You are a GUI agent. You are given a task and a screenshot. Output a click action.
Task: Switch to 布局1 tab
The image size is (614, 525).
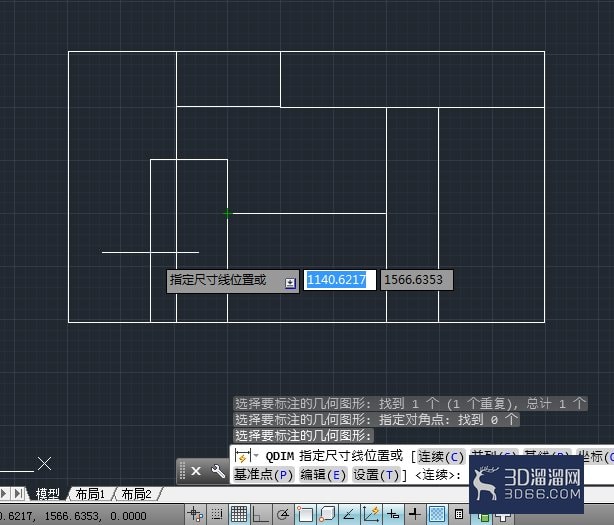click(x=90, y=494)
